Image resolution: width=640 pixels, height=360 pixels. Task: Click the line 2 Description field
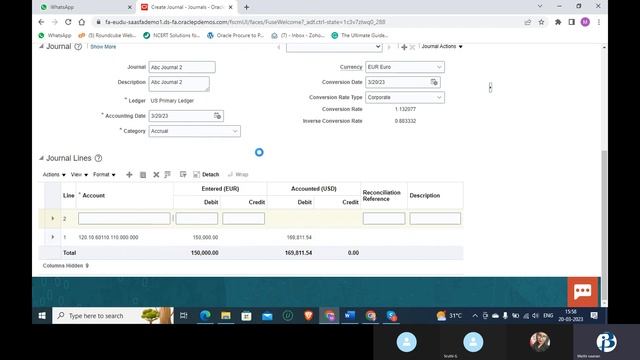[x=435, y=219]
